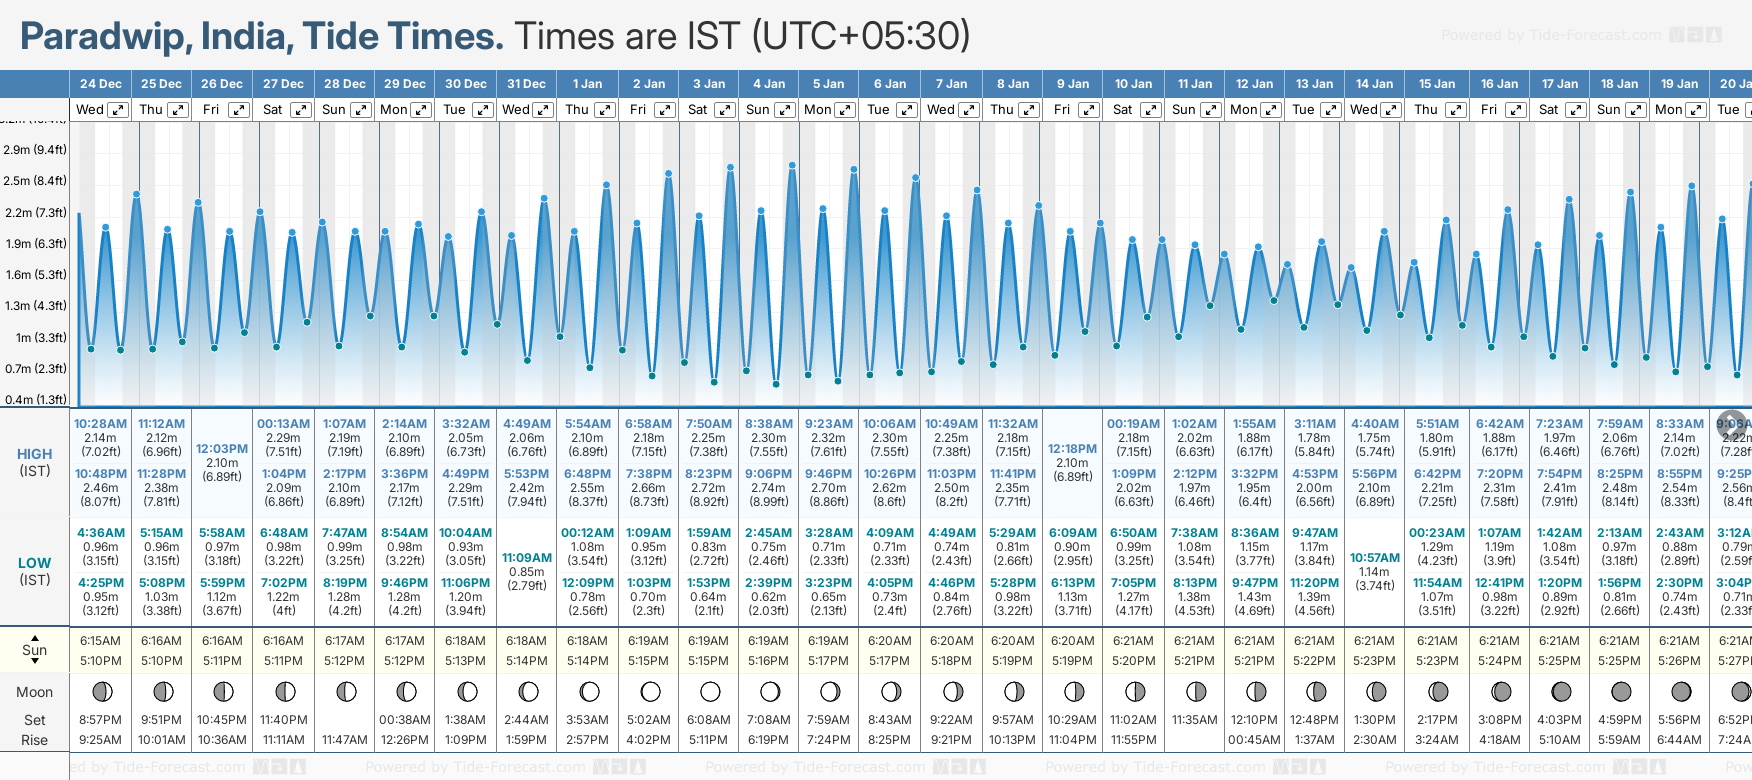Select the new moon icon for 18 Jan
The image size is (1752, 780).
coord(1621,691)
